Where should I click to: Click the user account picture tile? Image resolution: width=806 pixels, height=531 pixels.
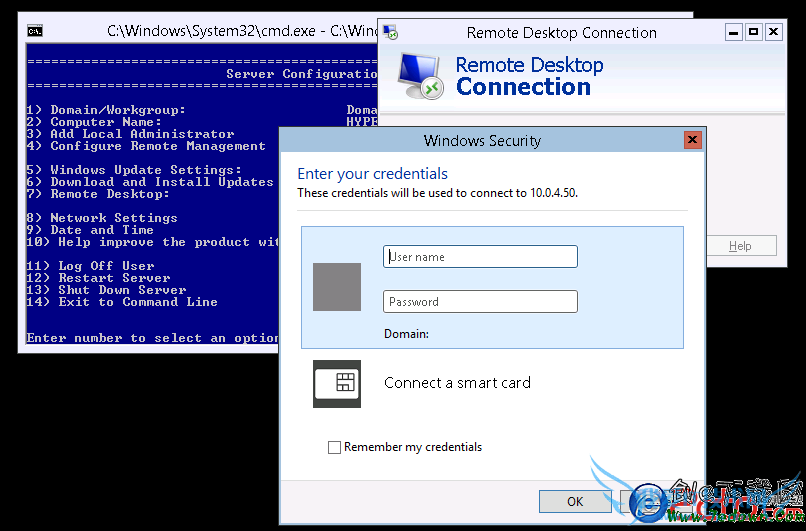(x=337, y=287)
